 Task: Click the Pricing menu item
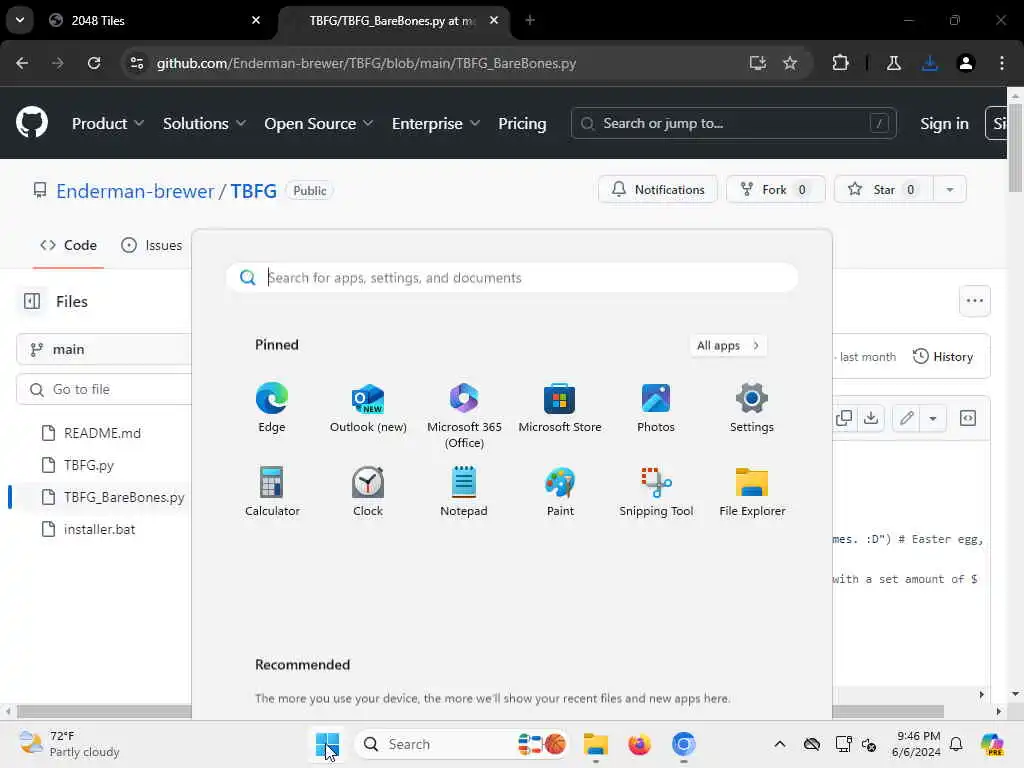click(522, 123)
